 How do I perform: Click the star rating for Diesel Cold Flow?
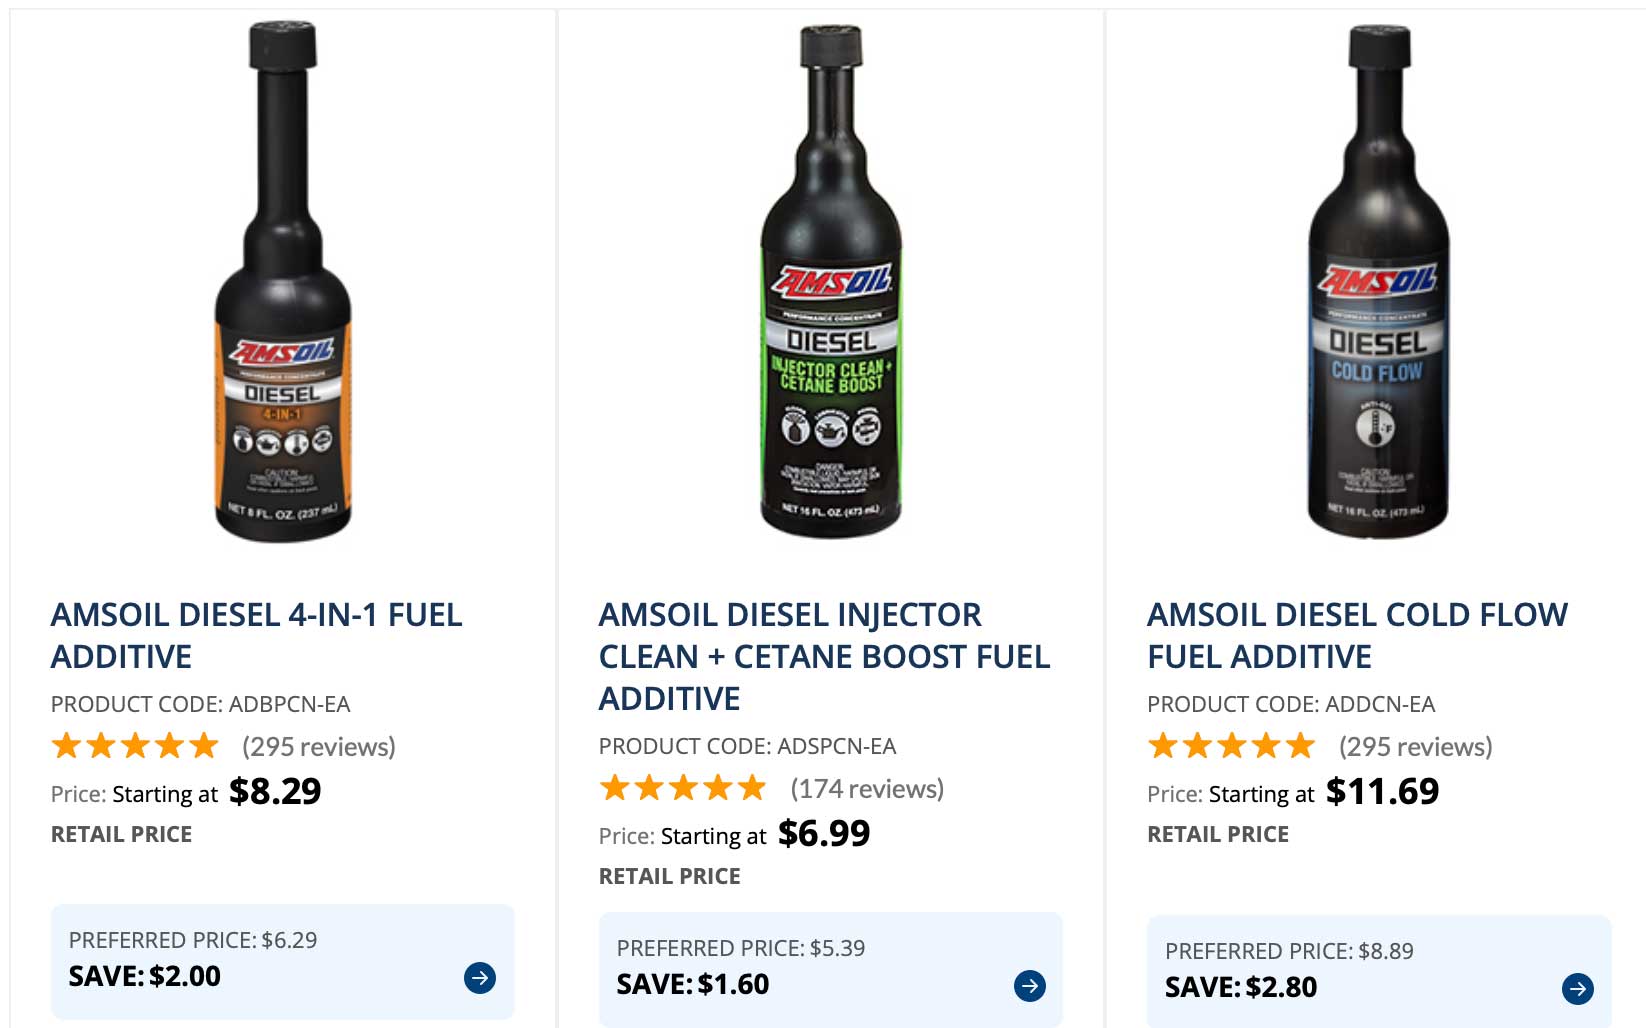[x=1234, y=745]
